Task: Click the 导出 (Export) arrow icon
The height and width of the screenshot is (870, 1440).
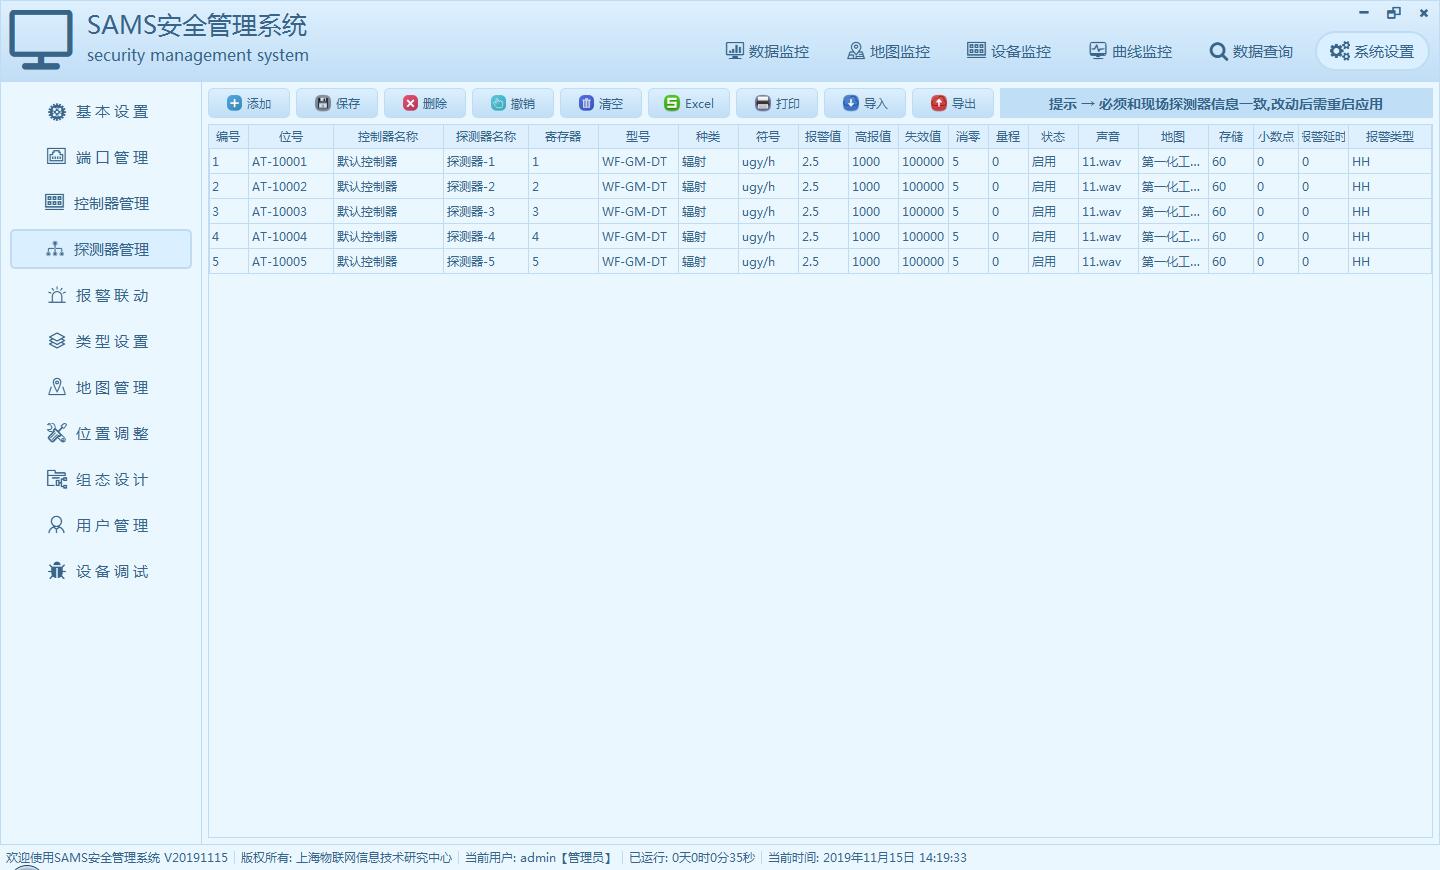Action: (938, 103)
